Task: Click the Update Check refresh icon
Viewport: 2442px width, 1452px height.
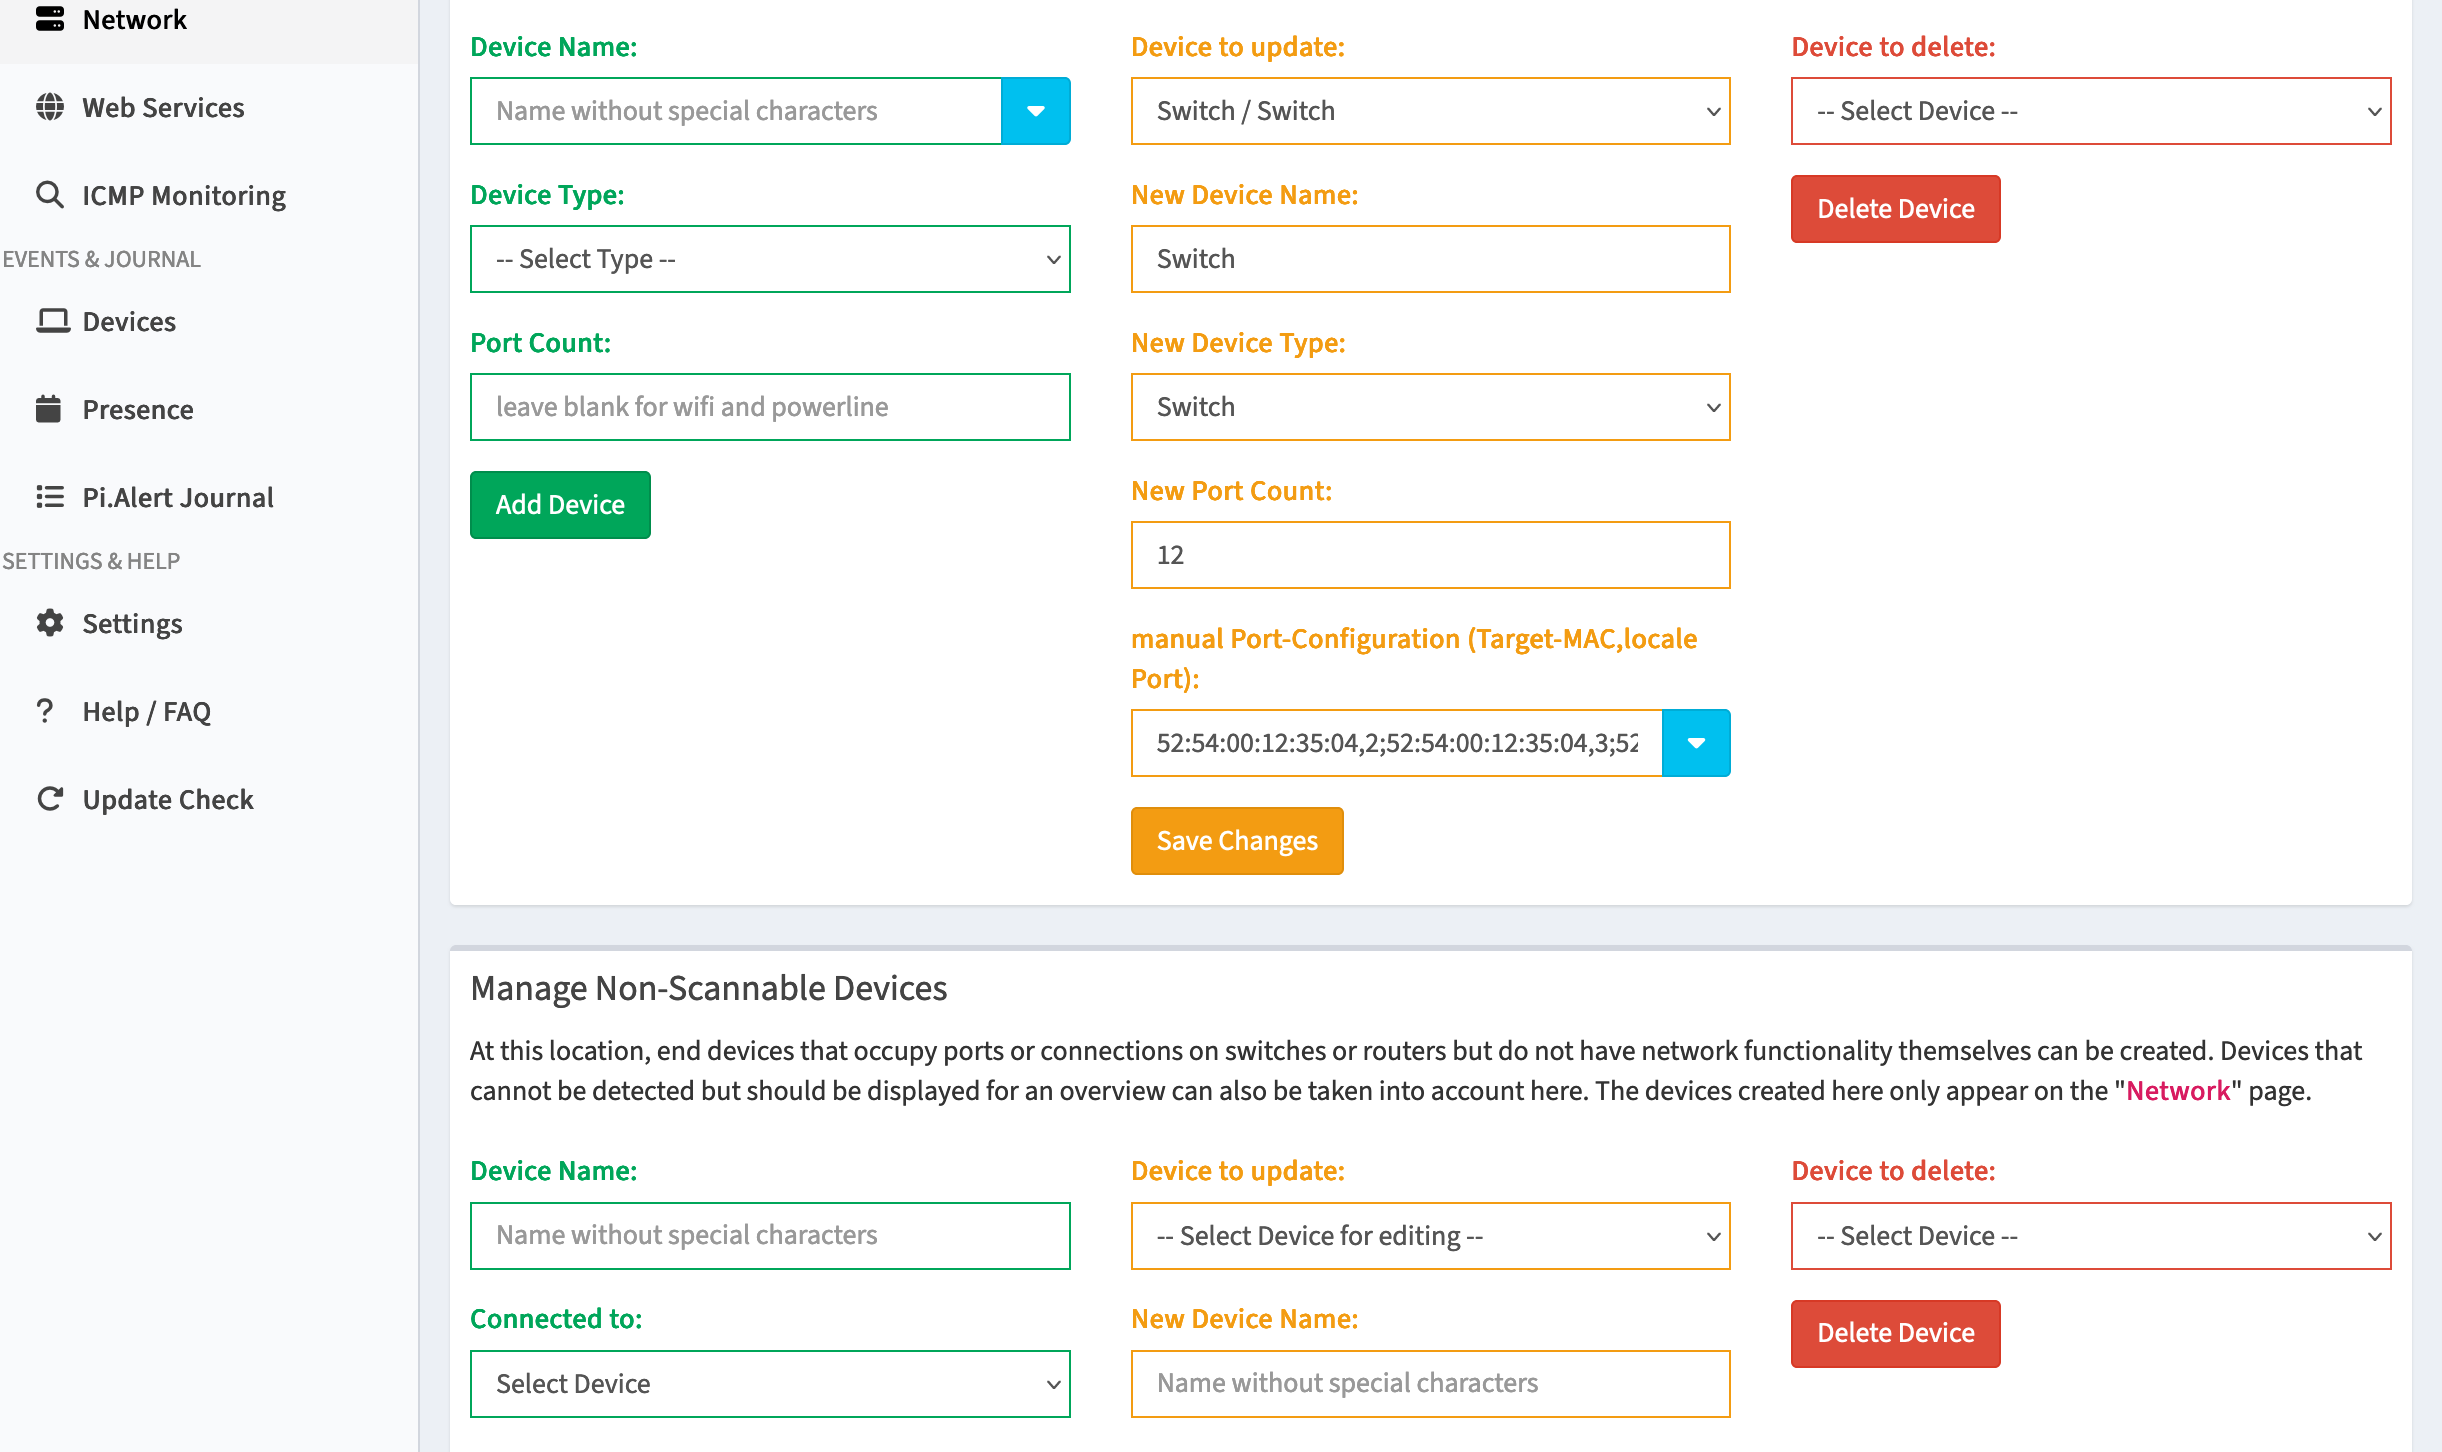Action: click(49, 799)
